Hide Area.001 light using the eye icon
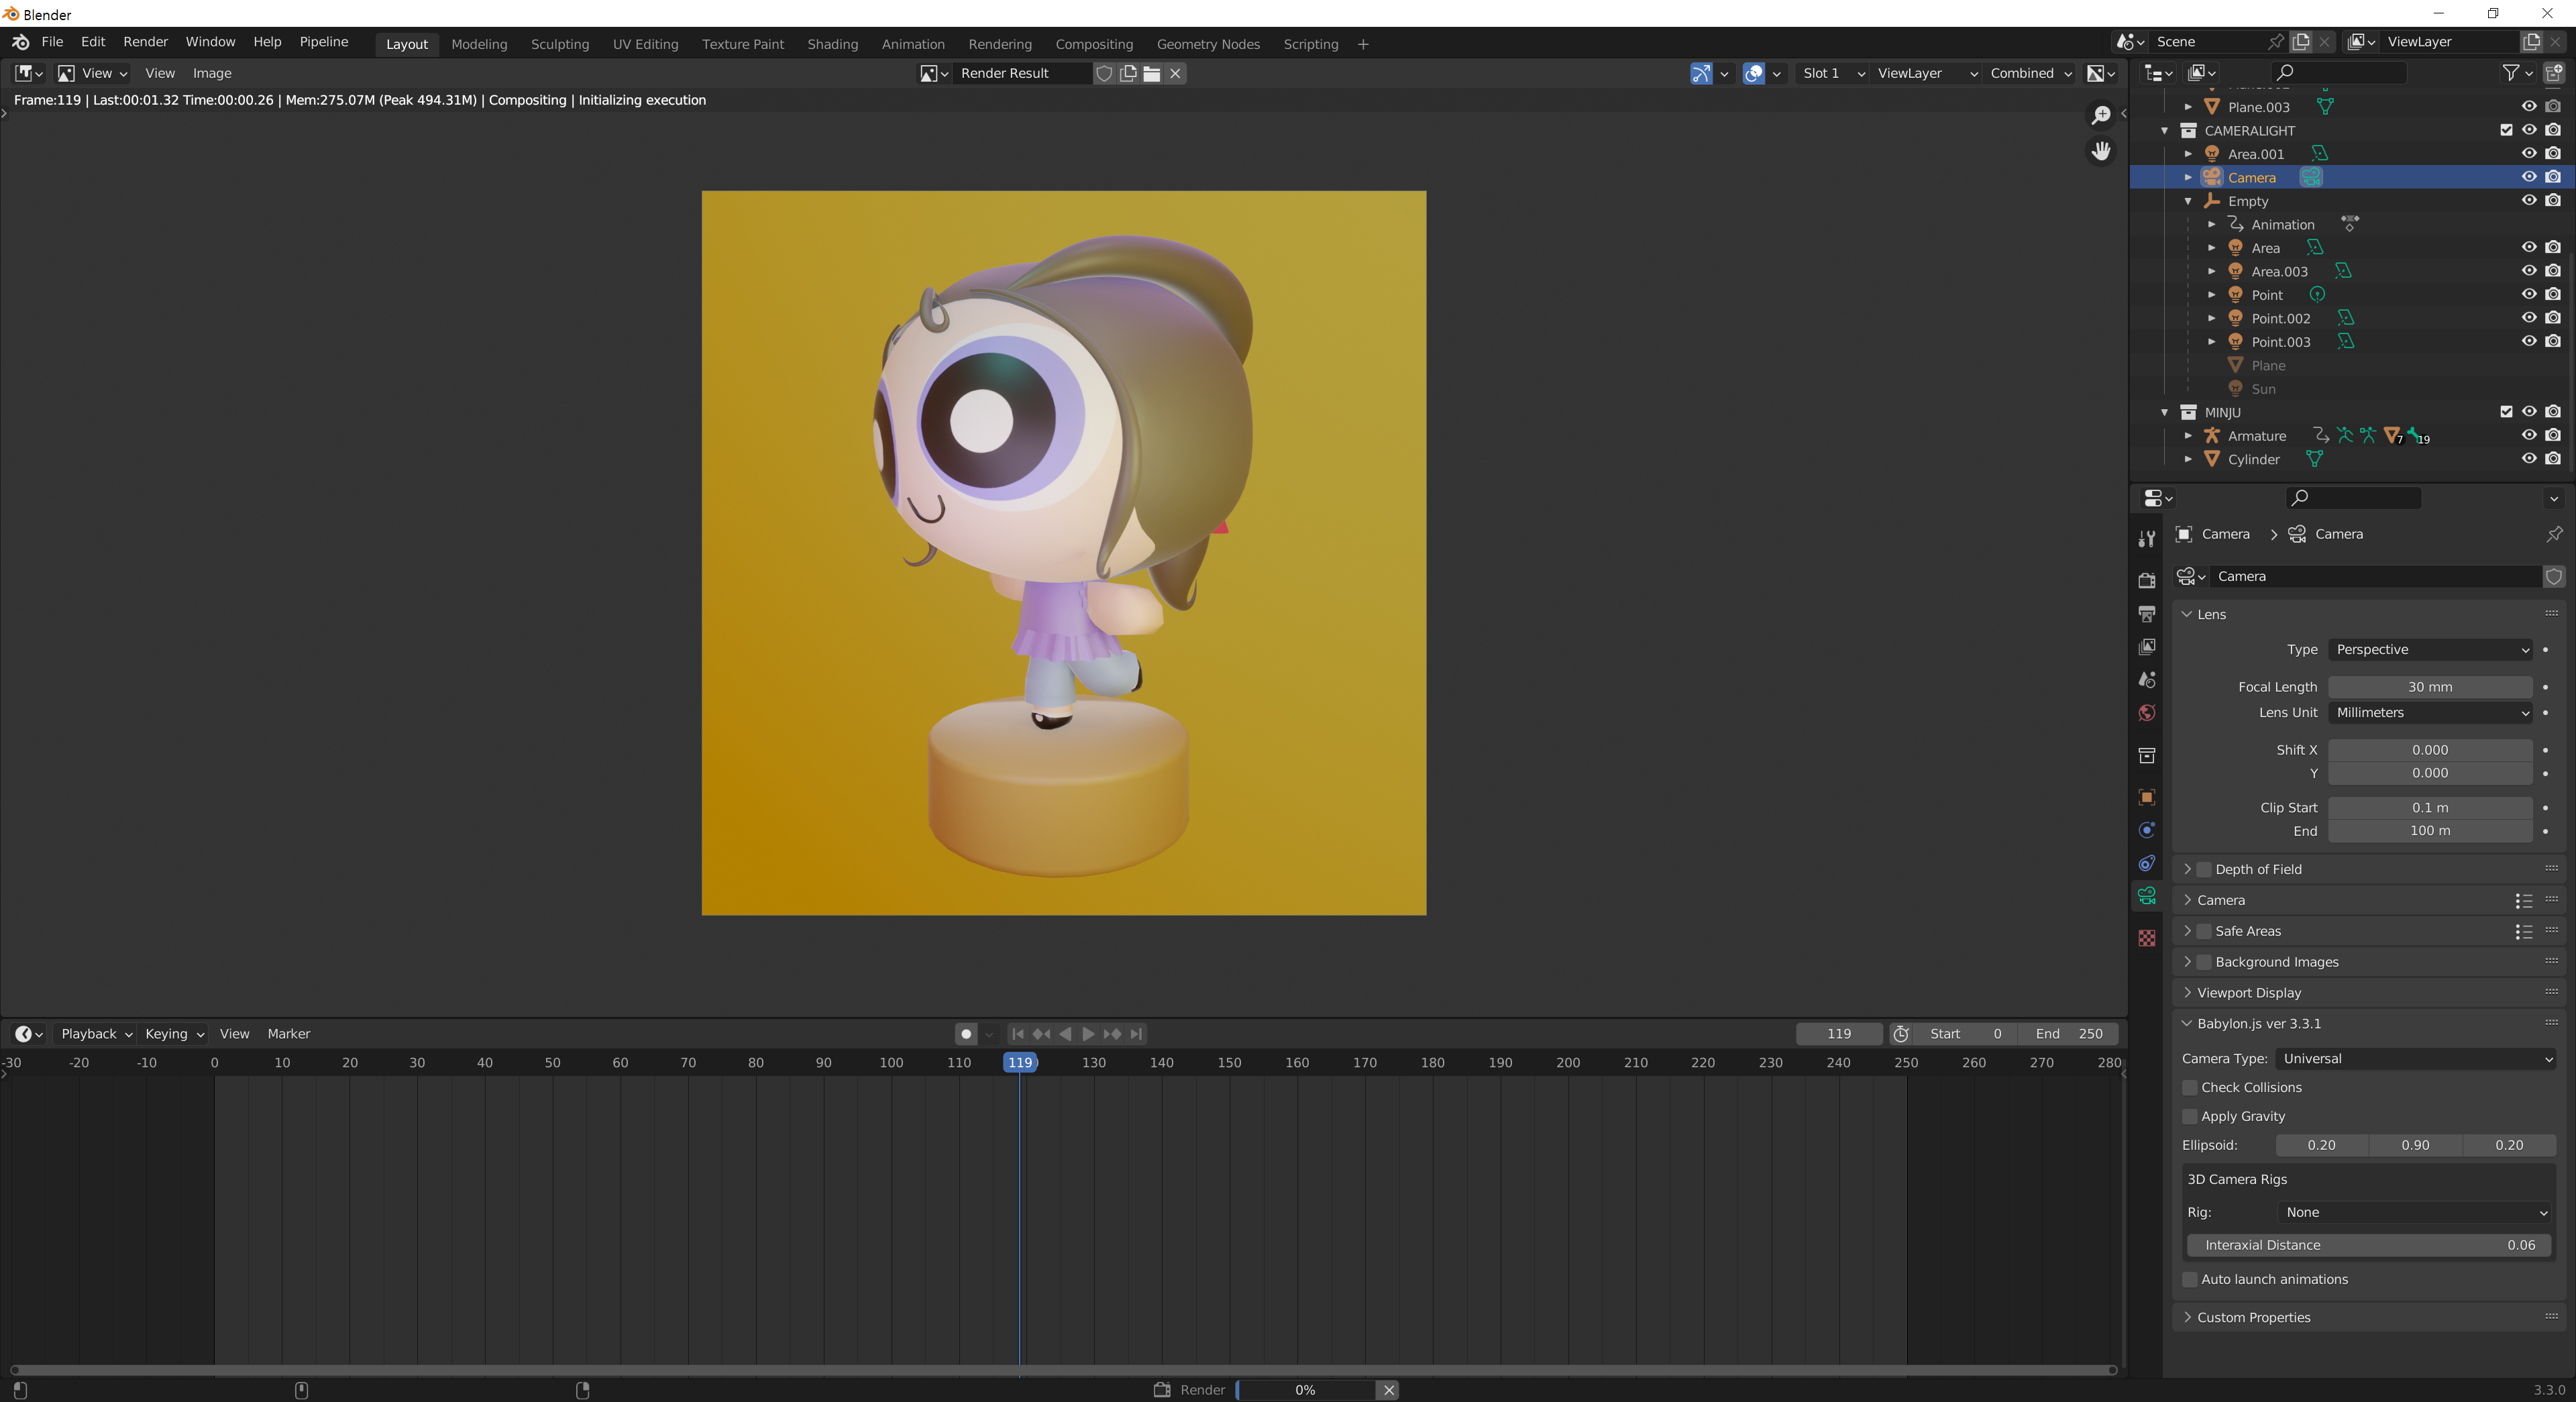The width and height of the screenshot is (2576, 1402). 2528,154
